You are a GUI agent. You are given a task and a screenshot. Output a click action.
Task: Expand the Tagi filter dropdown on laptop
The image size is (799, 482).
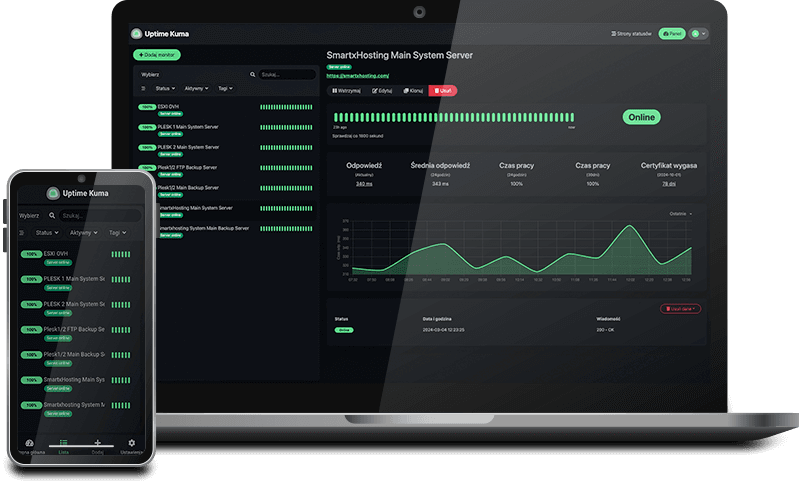225,89
